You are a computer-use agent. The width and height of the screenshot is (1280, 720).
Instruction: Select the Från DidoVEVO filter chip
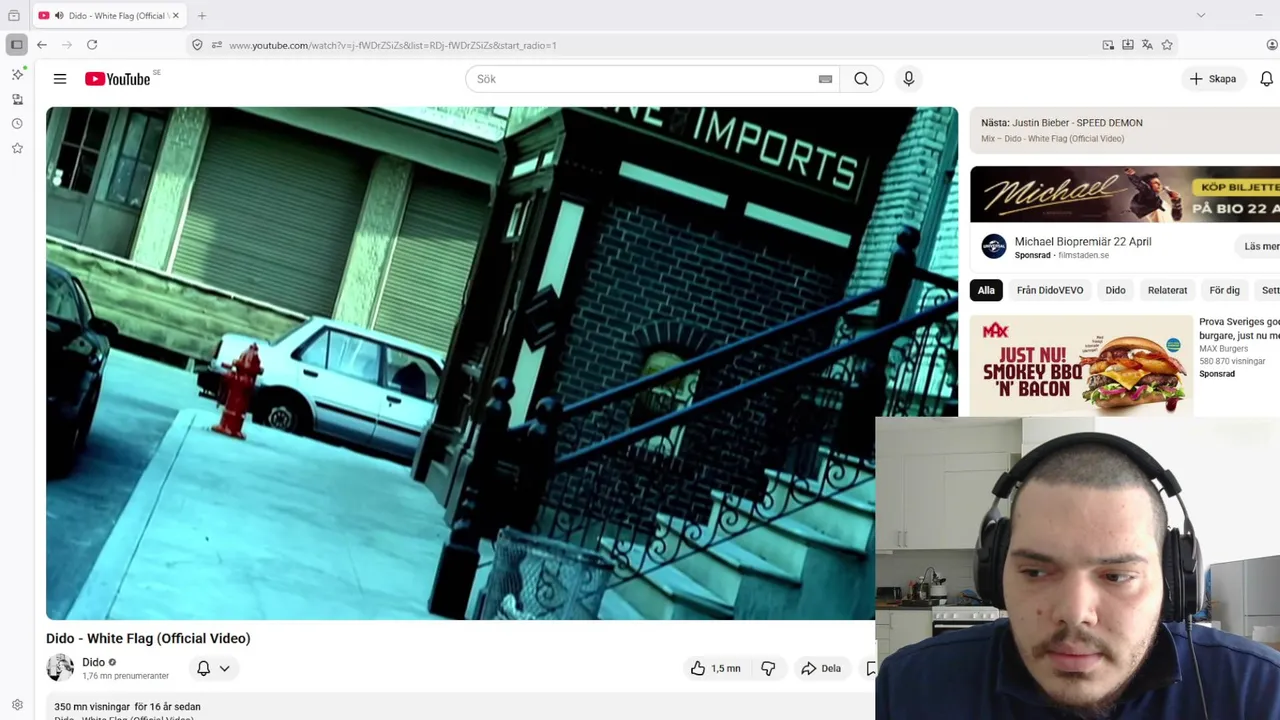tap(1050, 290)
